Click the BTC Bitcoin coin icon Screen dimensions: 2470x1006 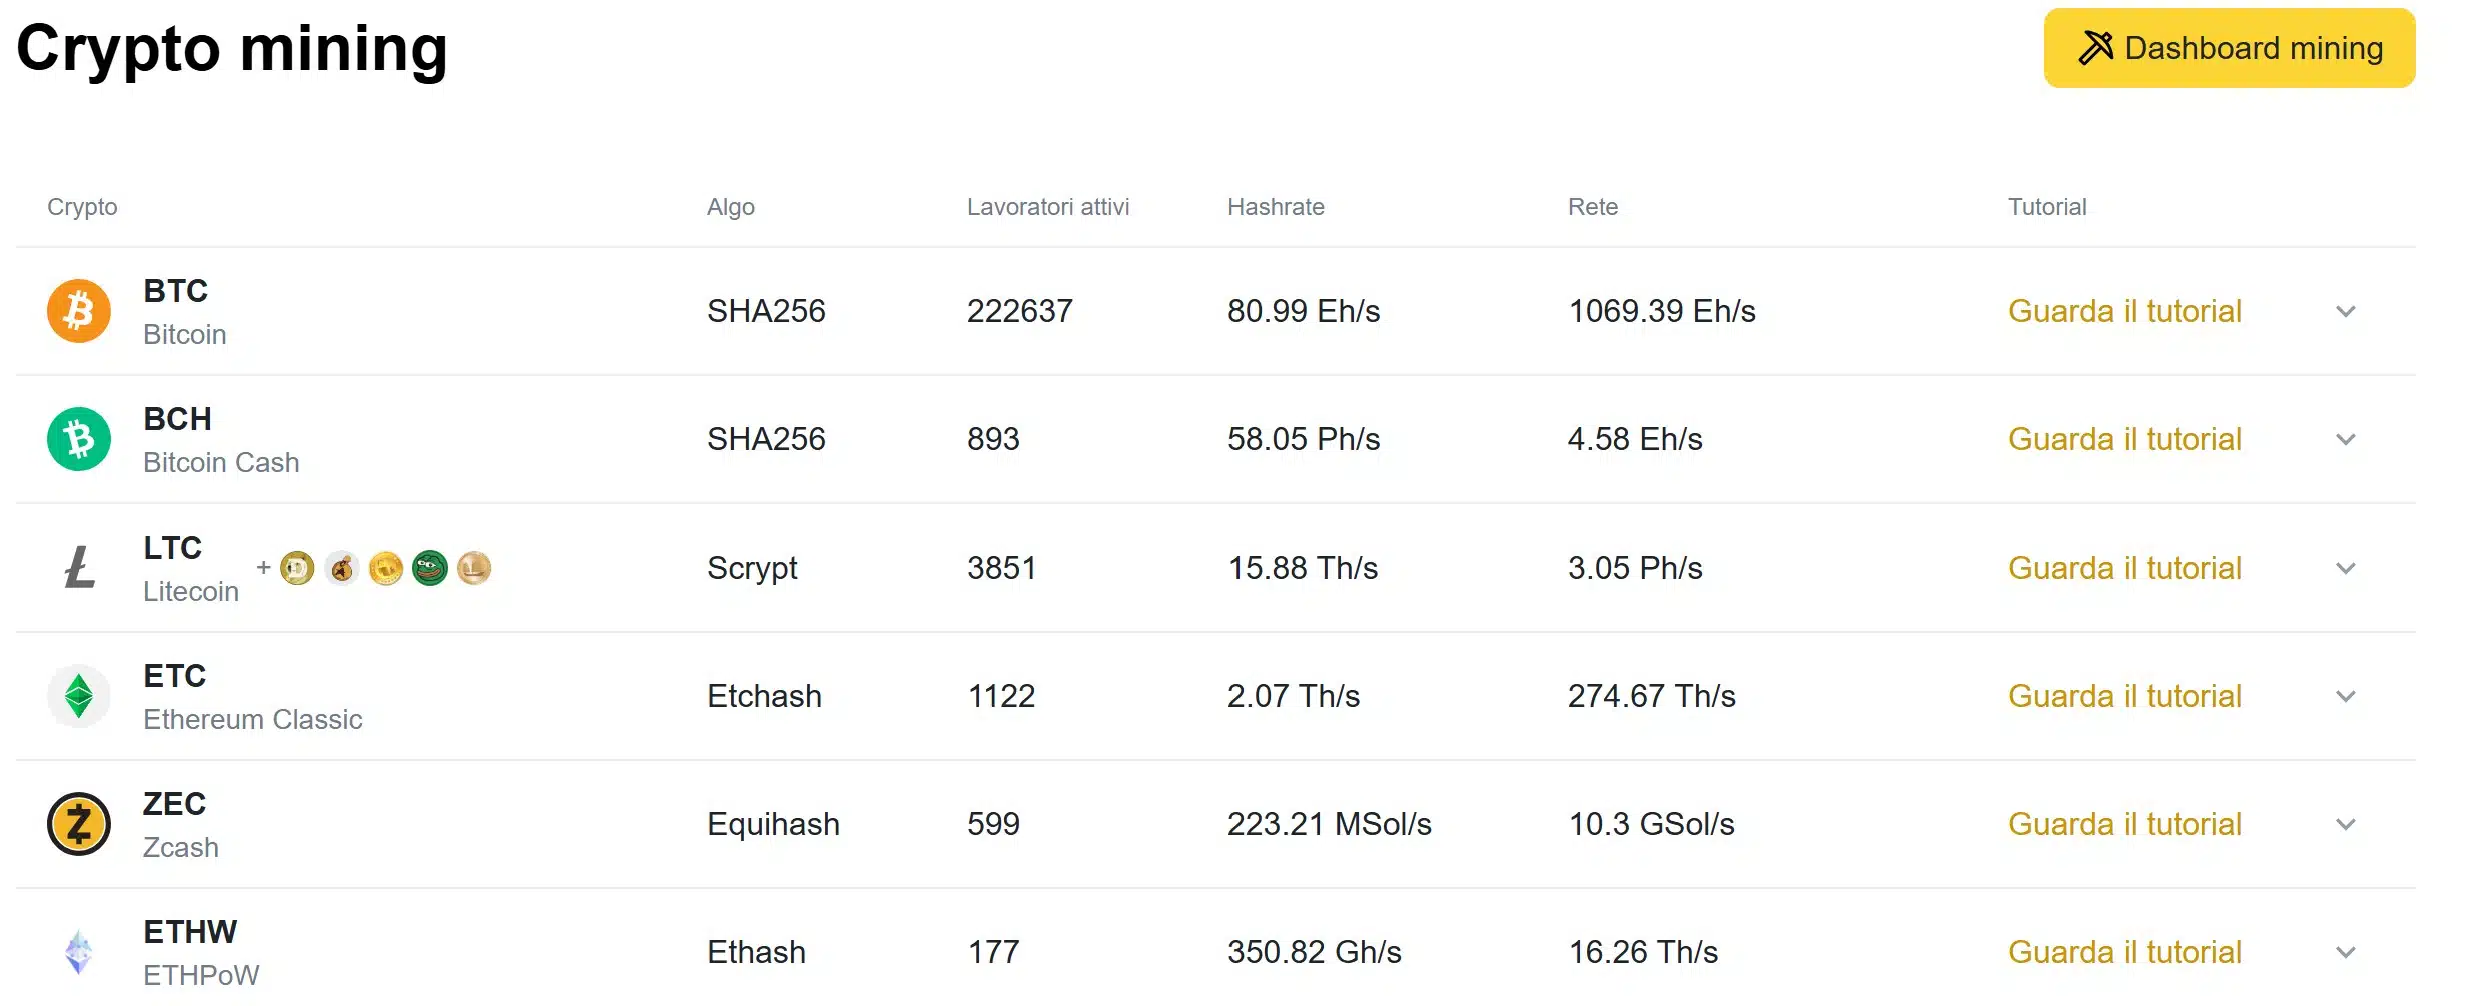click(78, 311)
